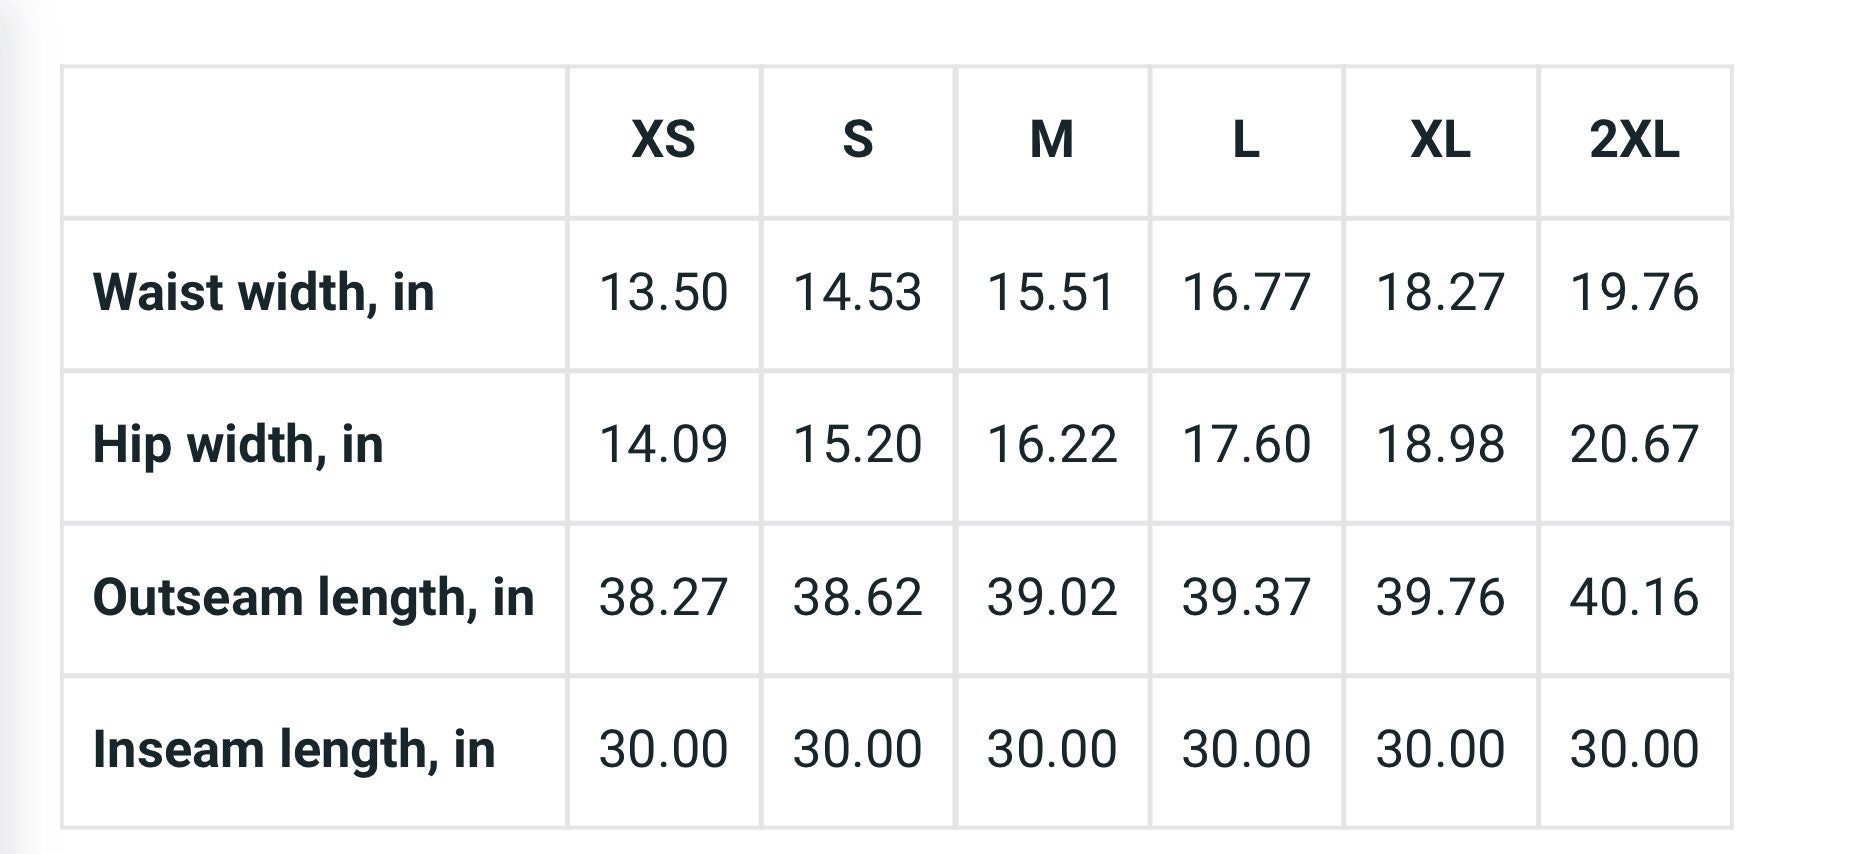Select the XL column header
This screenshot has width=1861, height=854.
tap(1440, 139)
